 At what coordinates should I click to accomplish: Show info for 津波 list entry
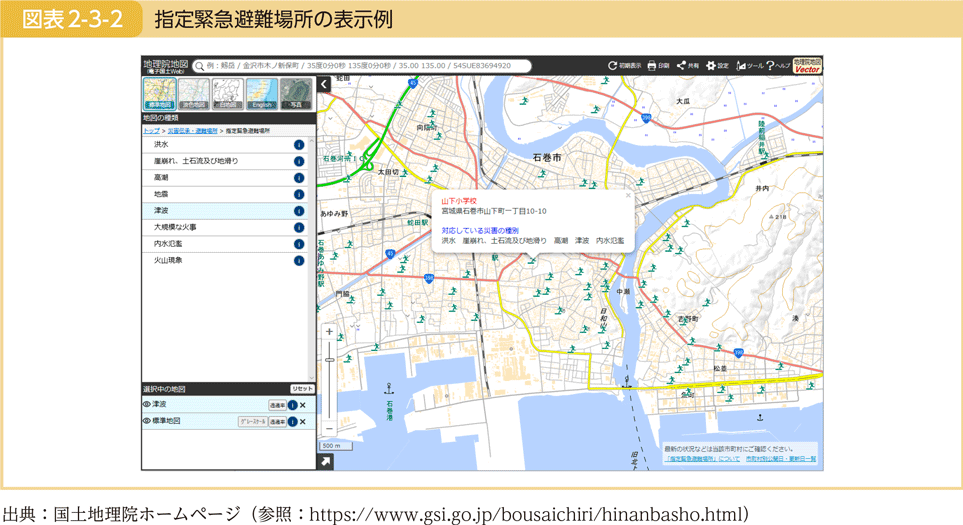(x=299, y=211)
